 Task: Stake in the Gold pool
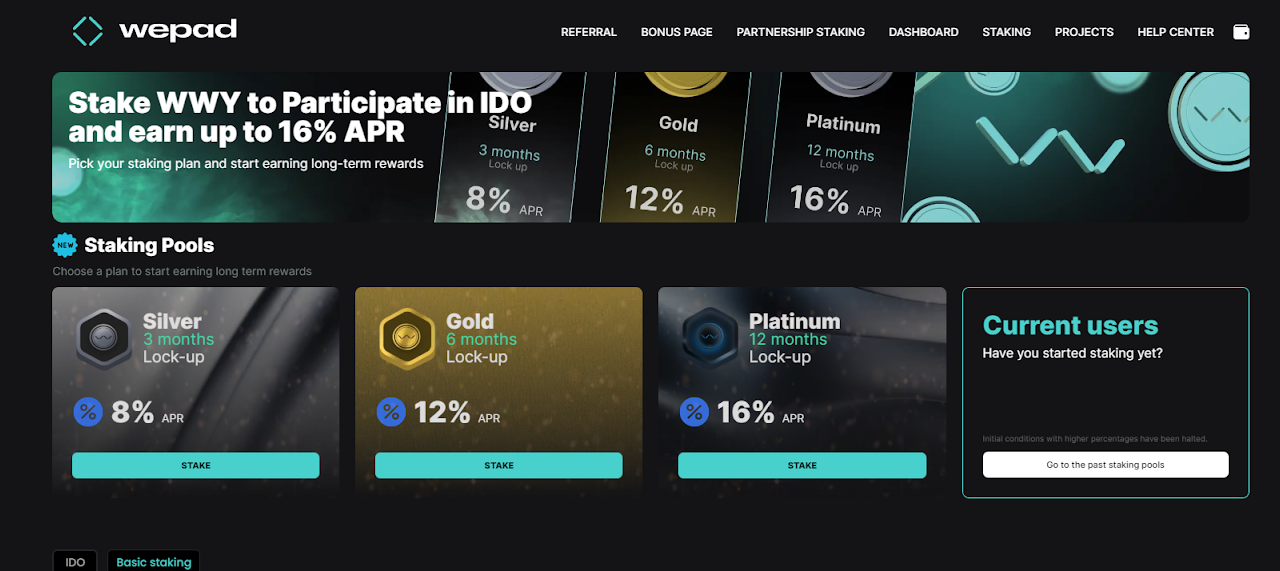(x=499, y=465)
